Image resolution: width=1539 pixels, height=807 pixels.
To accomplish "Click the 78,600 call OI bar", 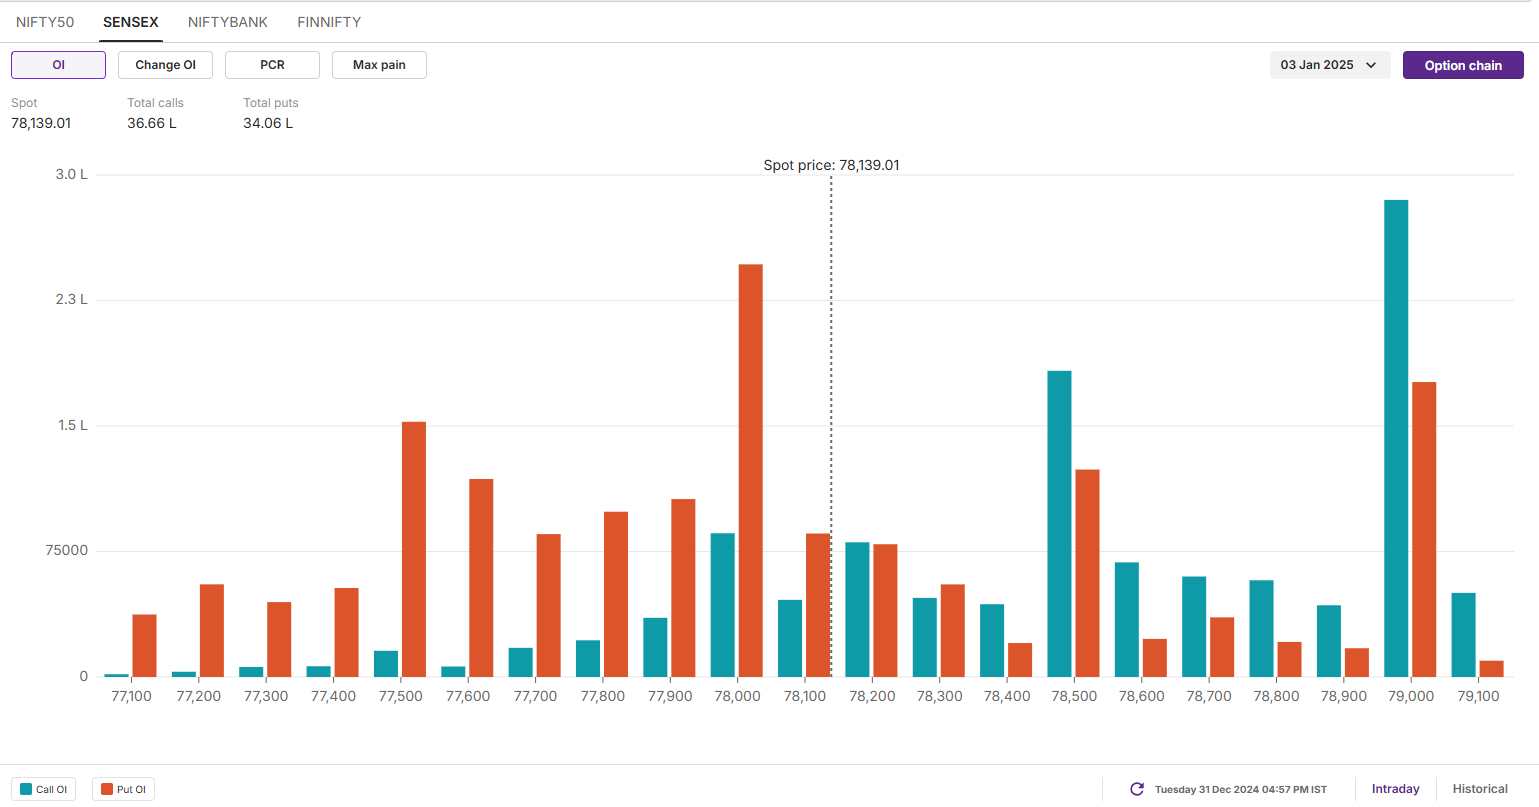I will tap(1127, 620).
